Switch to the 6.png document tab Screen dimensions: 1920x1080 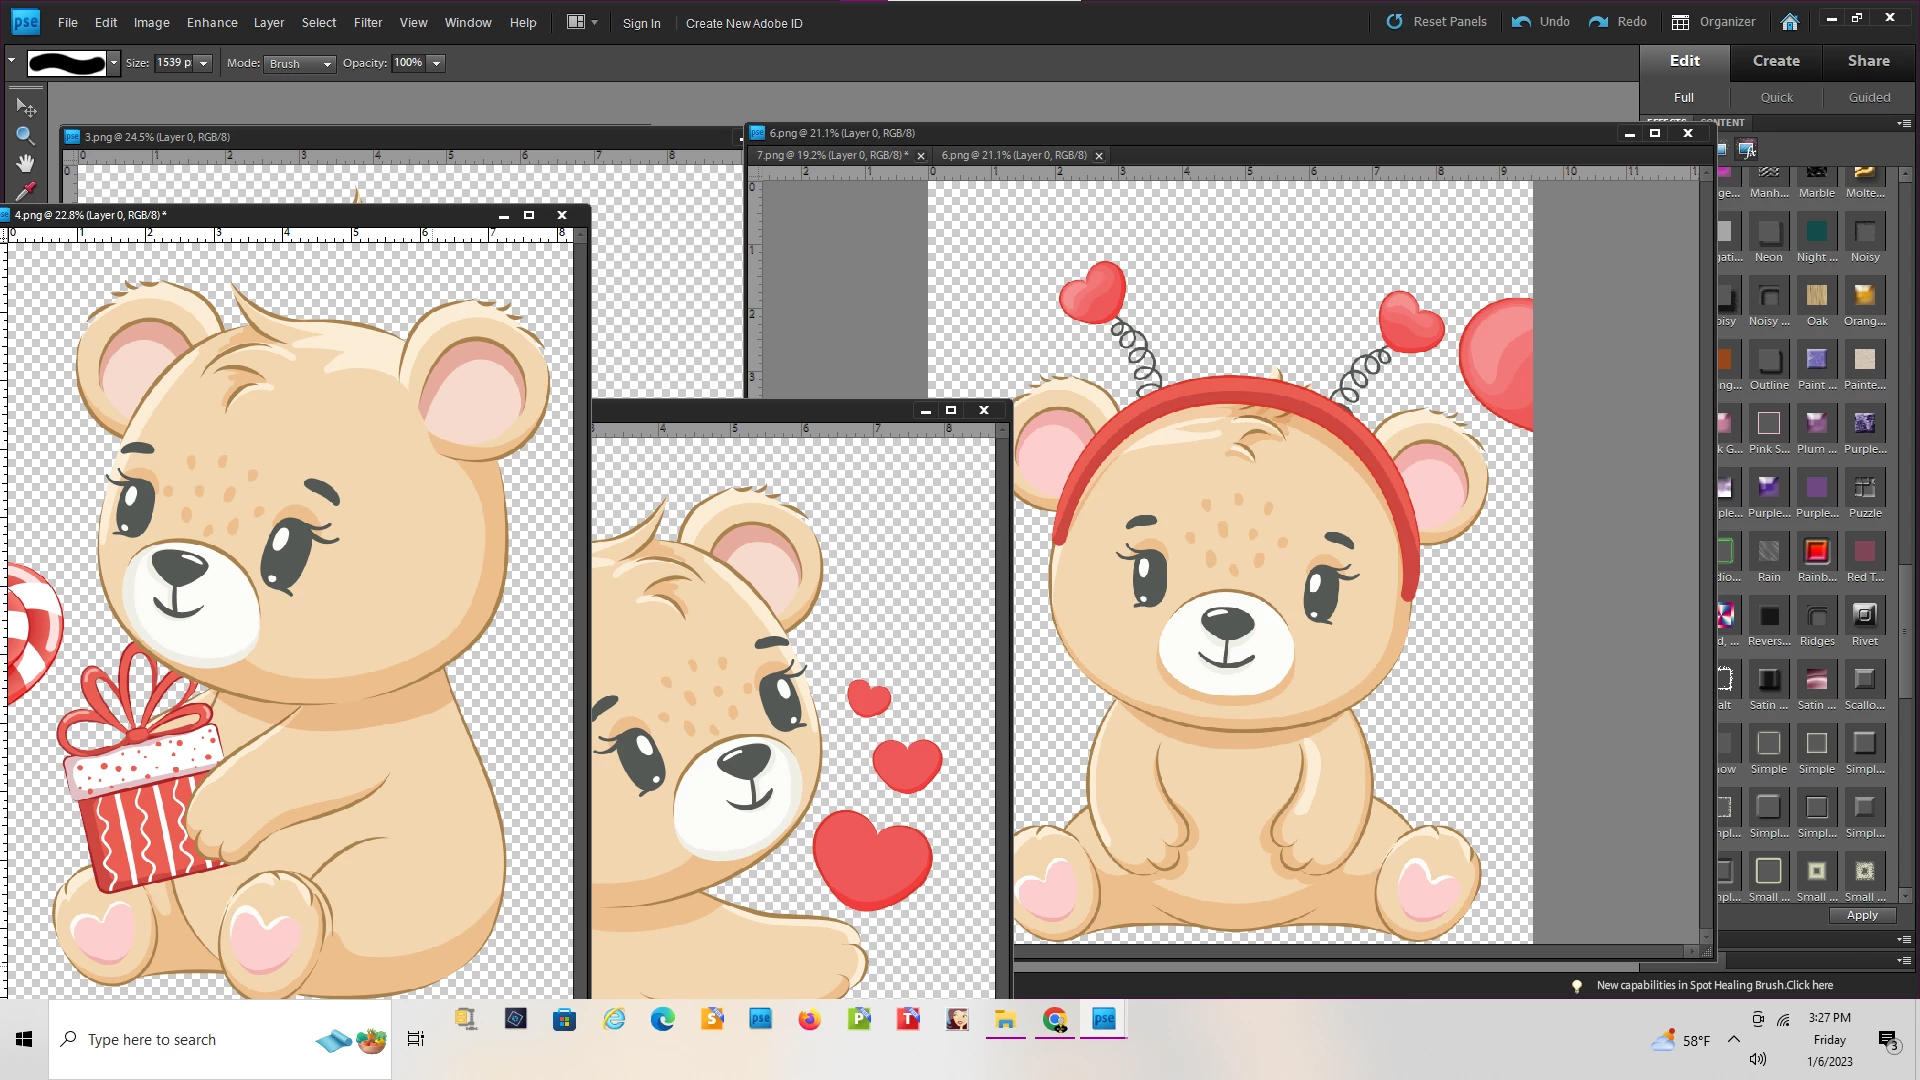(x=1013, y=155)
